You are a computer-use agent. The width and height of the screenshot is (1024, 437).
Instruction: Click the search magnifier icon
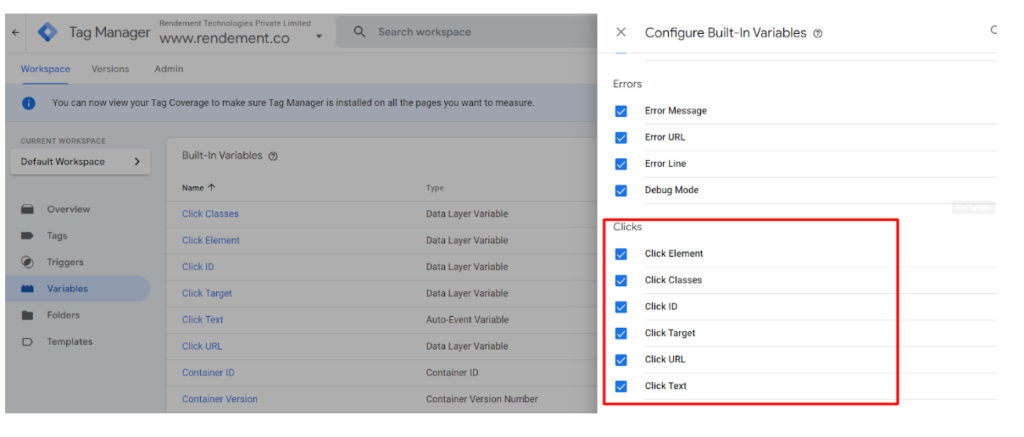pyautogui.click(x=359, y=31)
